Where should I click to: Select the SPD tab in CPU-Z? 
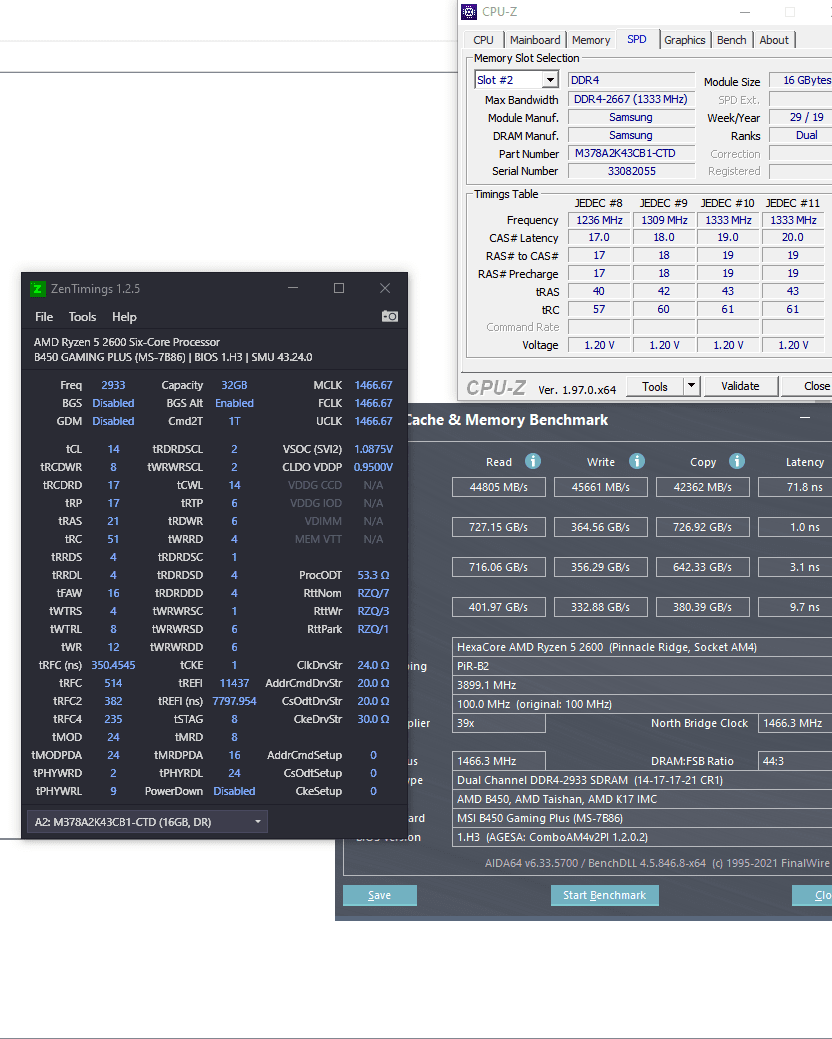click(x=637, y=39)
